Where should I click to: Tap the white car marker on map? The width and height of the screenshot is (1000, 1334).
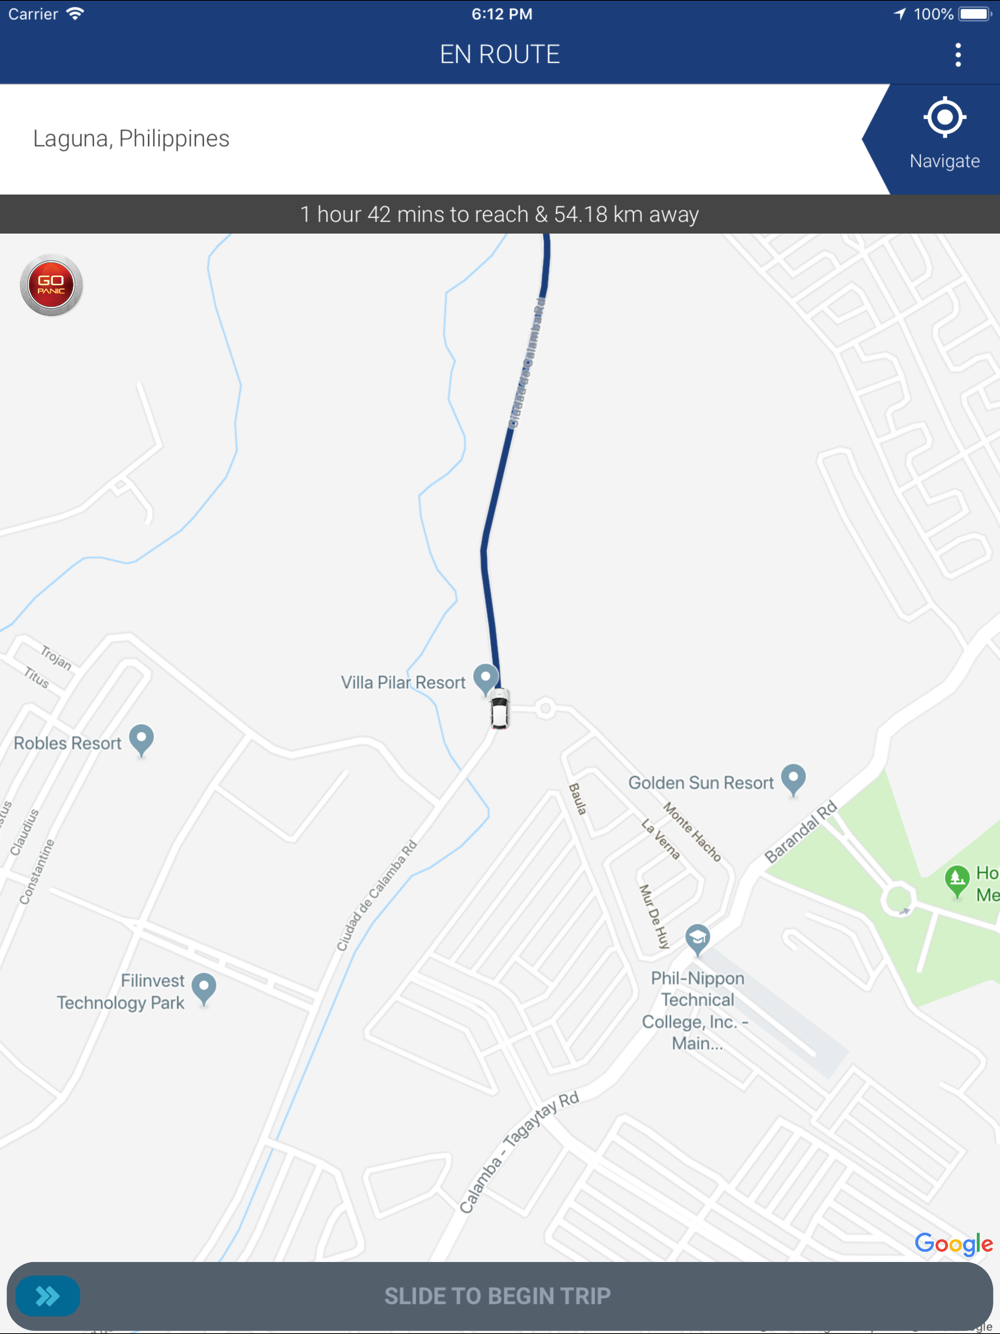pyautogui.click(x=499, y=709)
